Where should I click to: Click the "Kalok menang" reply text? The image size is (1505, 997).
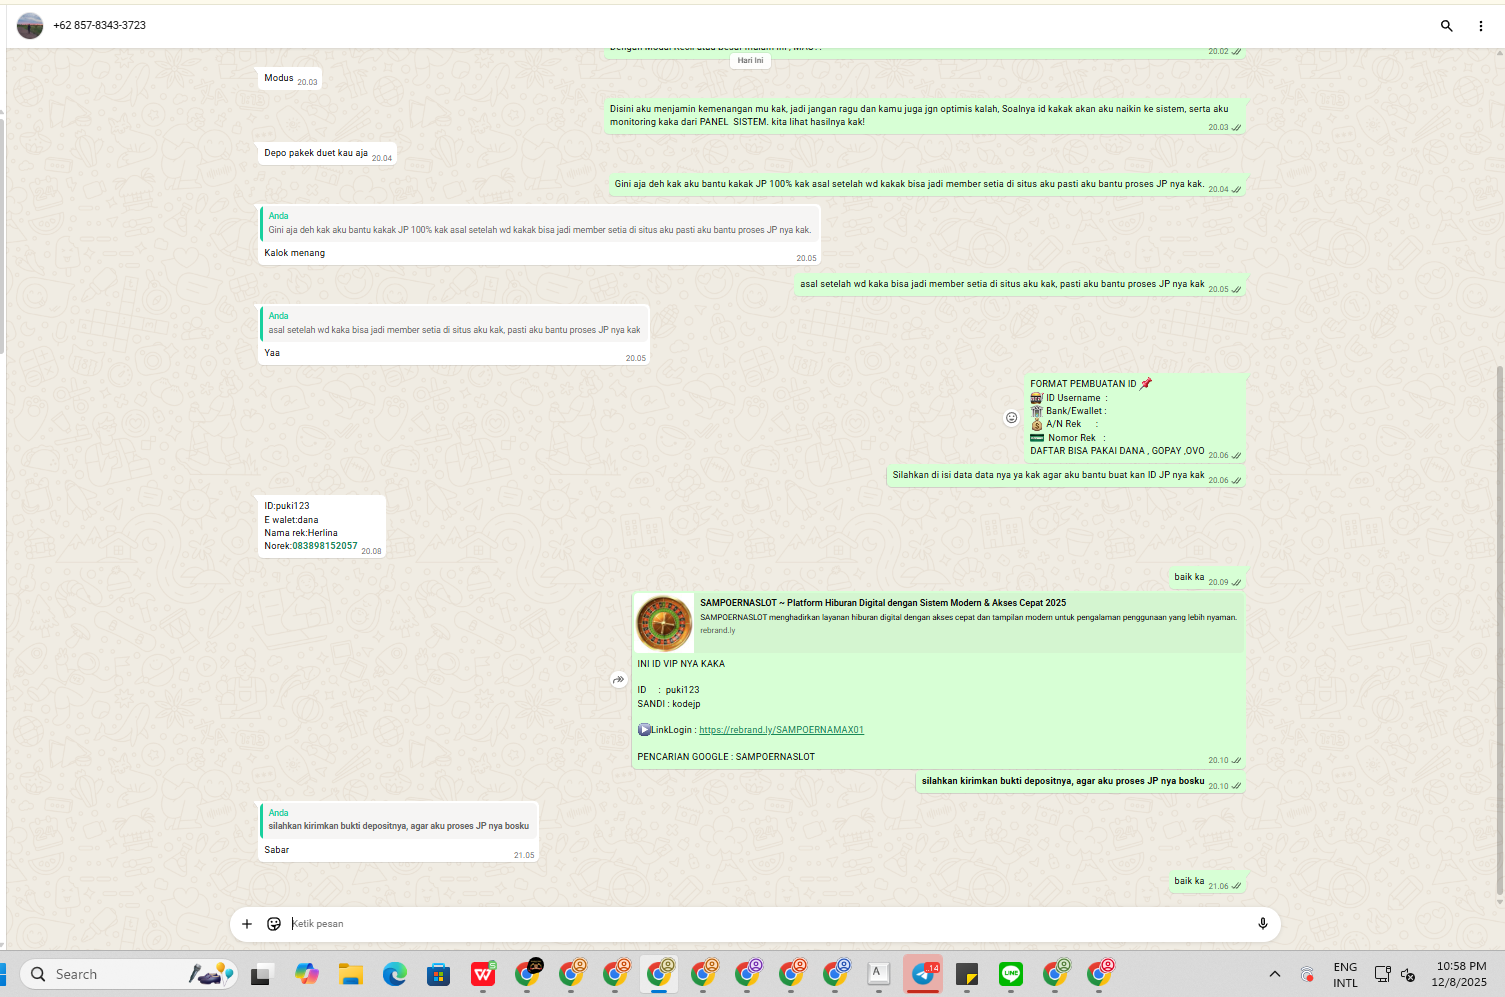click(295, 253)
